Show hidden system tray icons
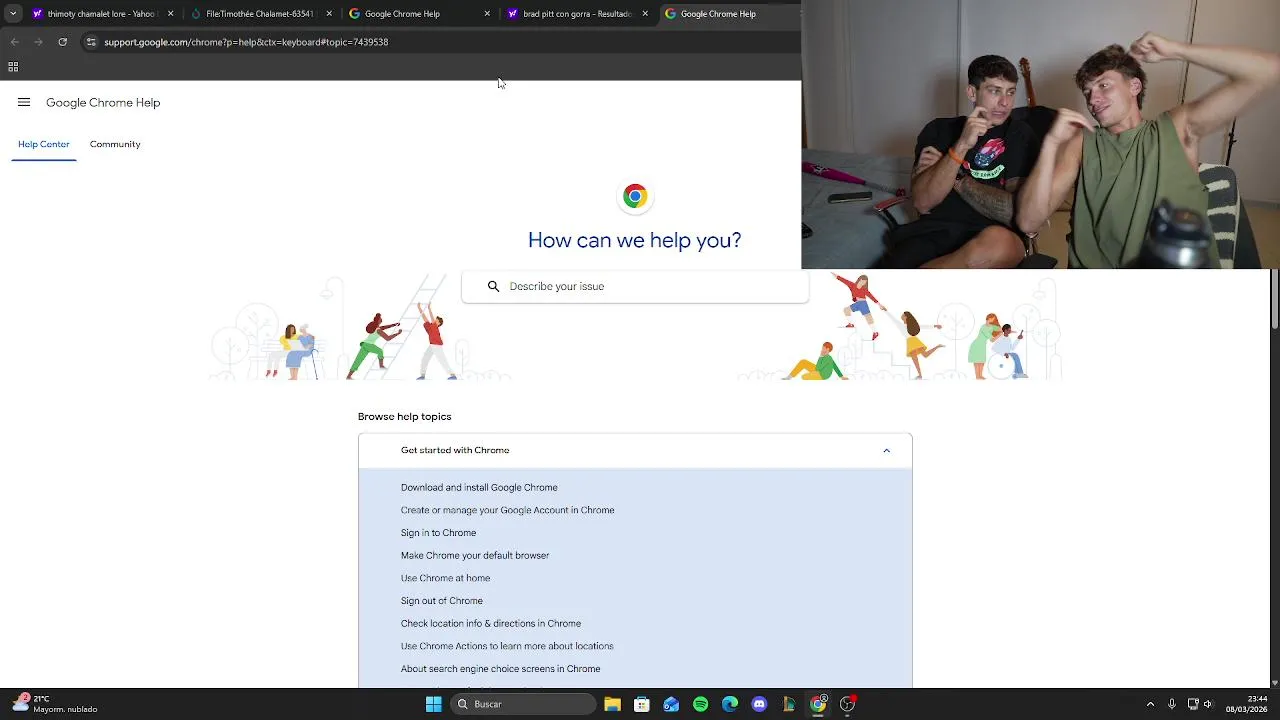 1150,704
